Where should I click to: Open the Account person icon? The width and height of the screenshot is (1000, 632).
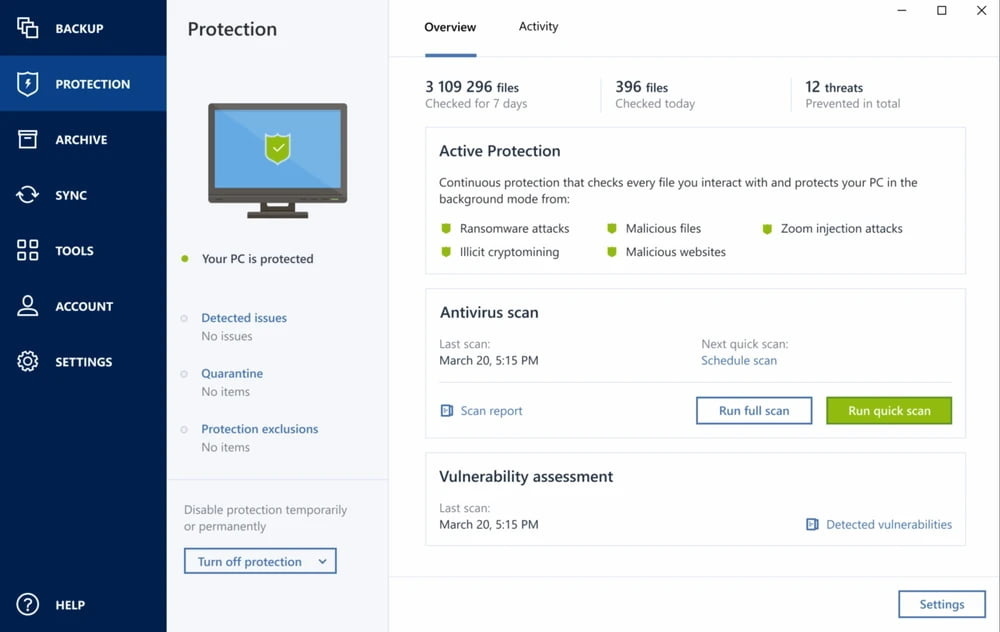pyautogui.click(x=28, y=305)
